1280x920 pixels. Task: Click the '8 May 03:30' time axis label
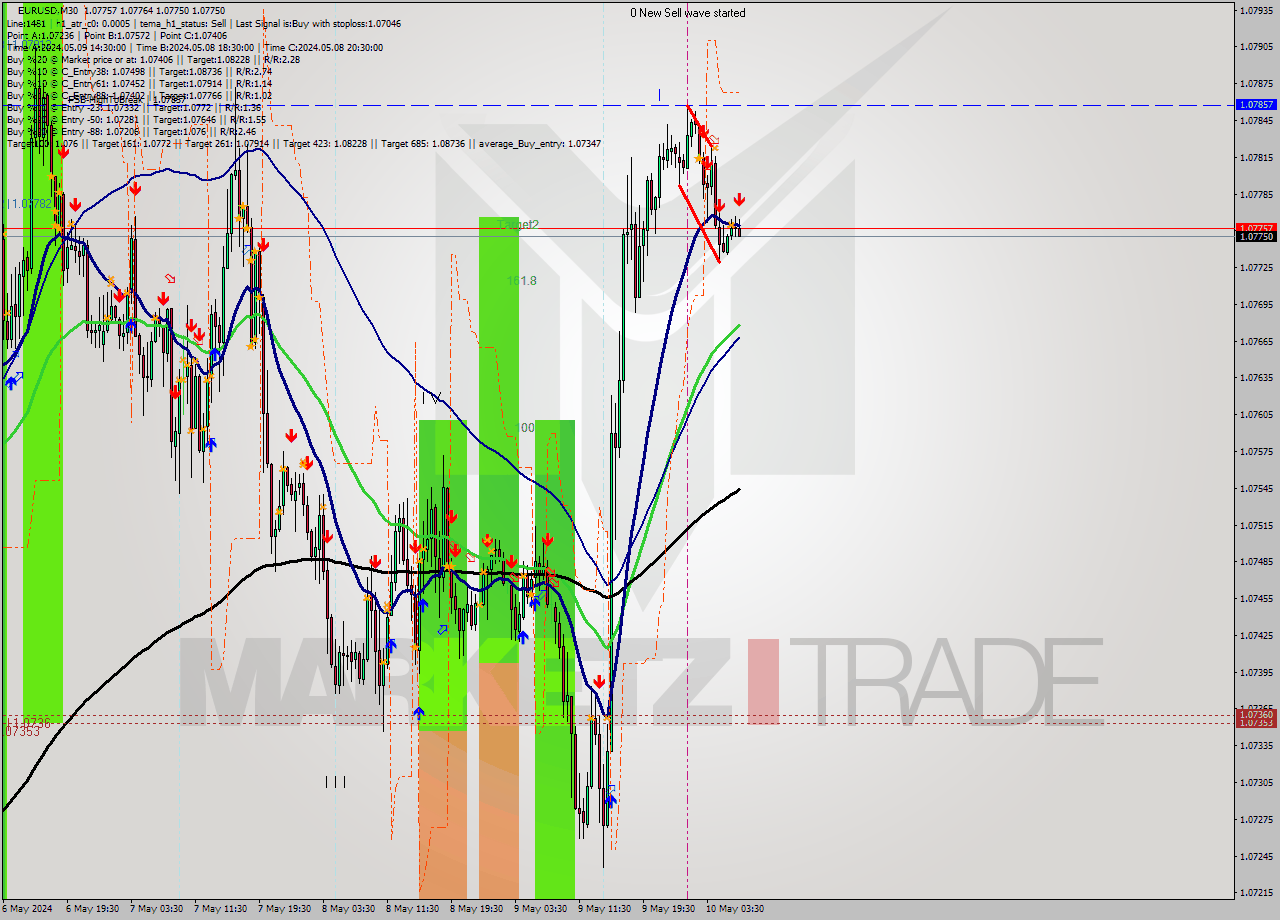pos(349,909)
